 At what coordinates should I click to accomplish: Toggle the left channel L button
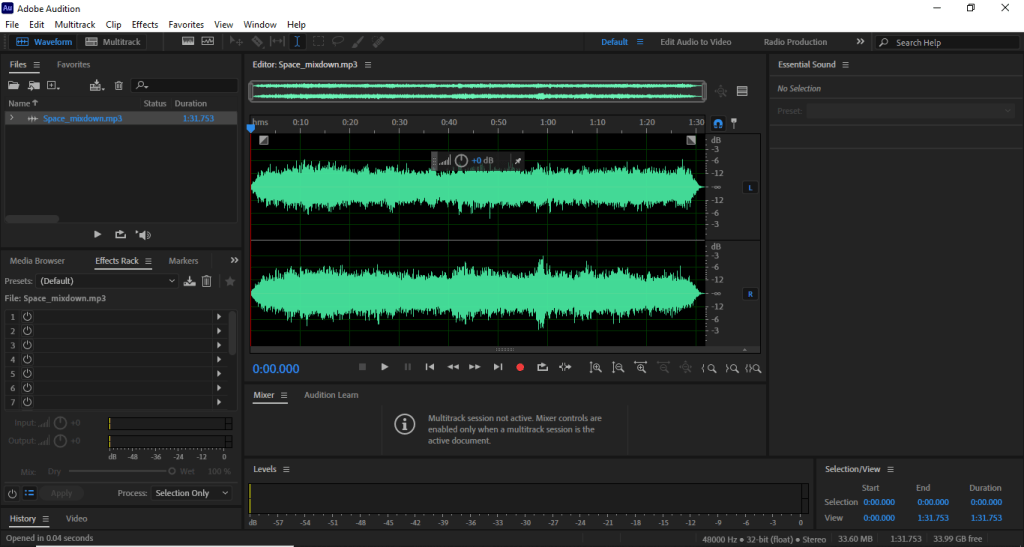pyautogui.click(x=749, y=188)
